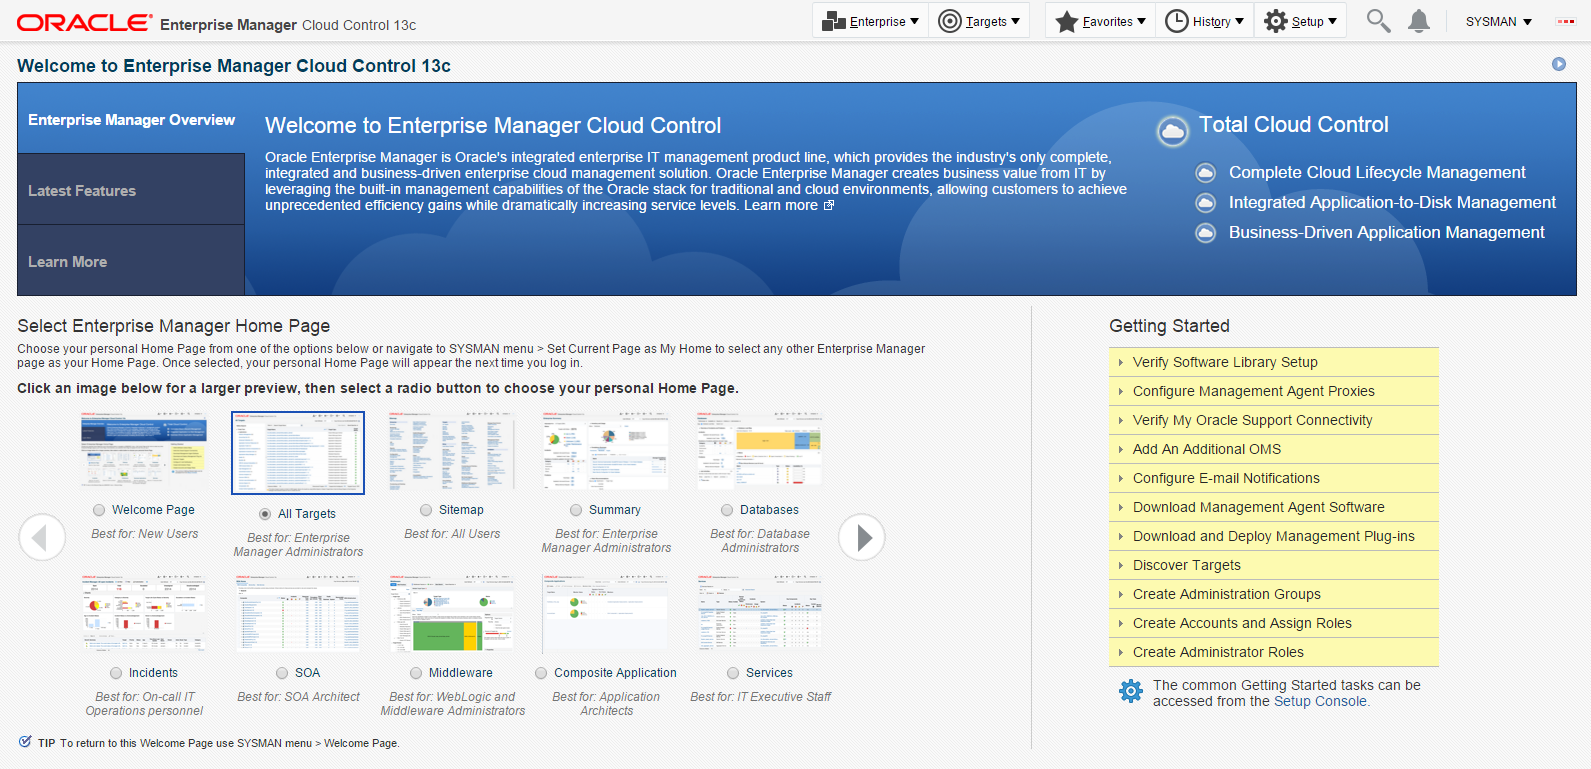Click the red dots icon at top right
Image resolution: width=1591 pixels, height=769 pixels.
coord(1566,21)
